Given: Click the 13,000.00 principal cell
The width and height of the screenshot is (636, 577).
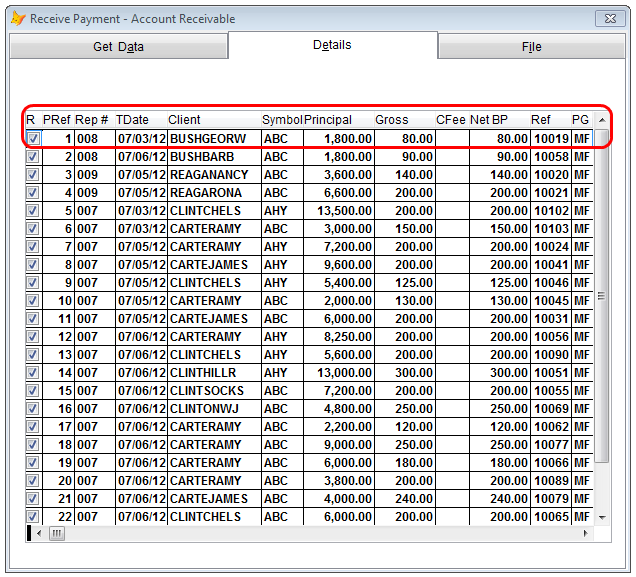Looking at the screenshot, I should 339,373.
